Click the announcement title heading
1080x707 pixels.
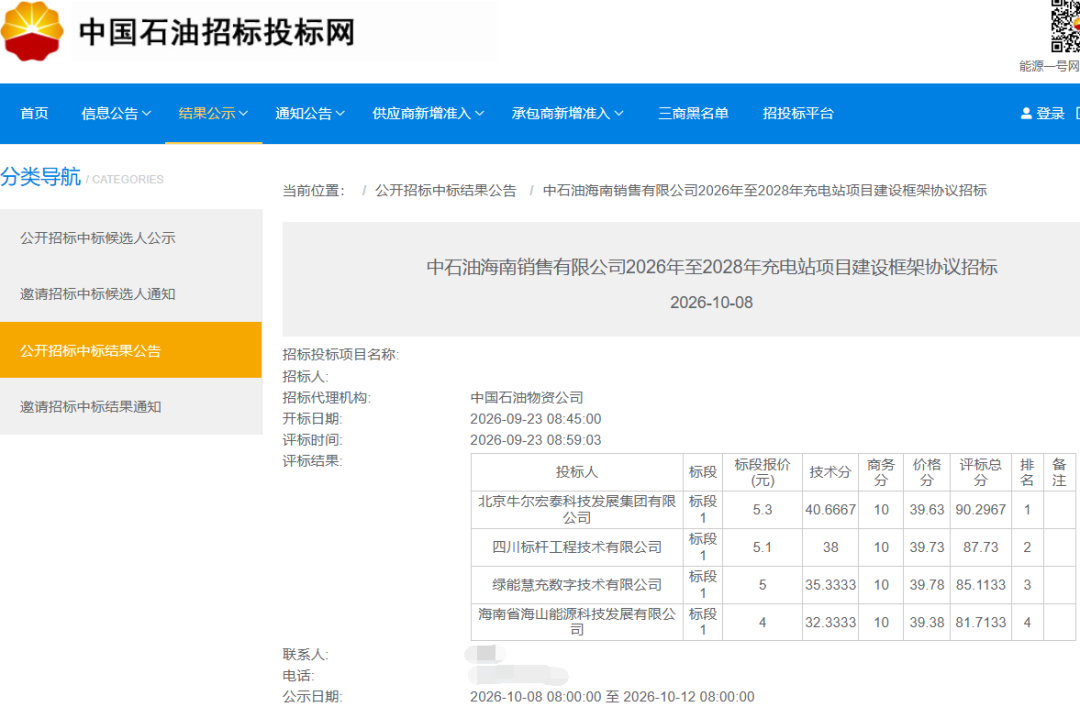click(712, 267)
